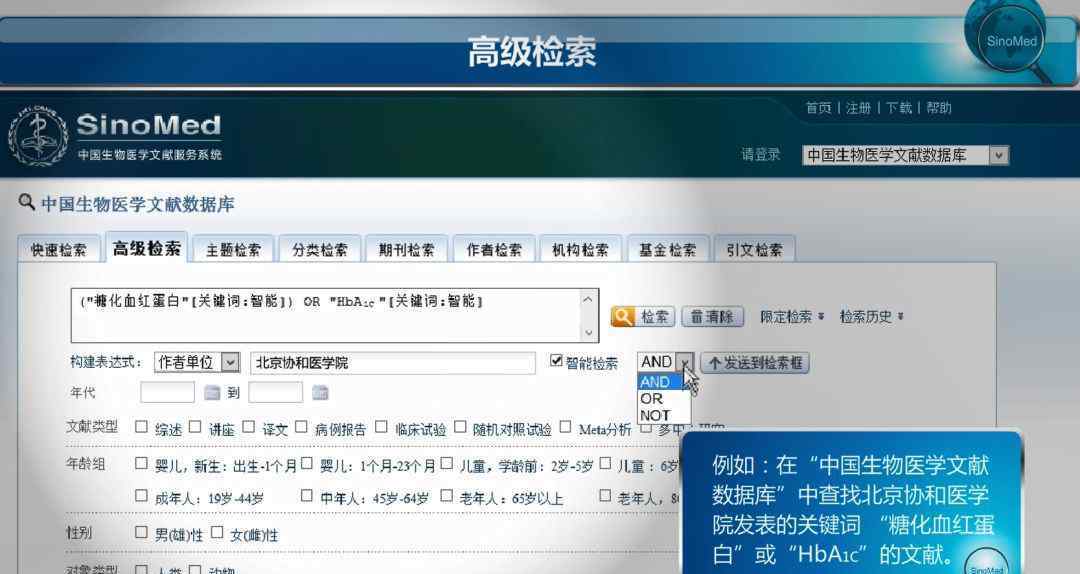Switch to 快速检索 tab
The image size is (1080, 574).
click(x=59, y=249)
